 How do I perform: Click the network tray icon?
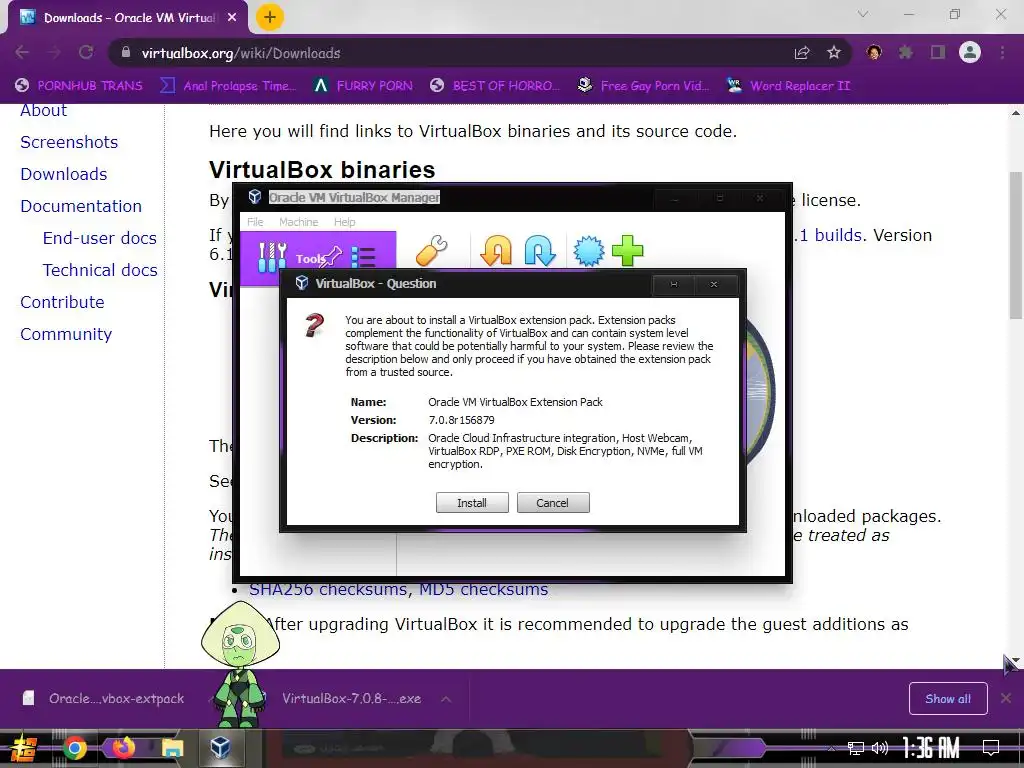pos(855,748)
